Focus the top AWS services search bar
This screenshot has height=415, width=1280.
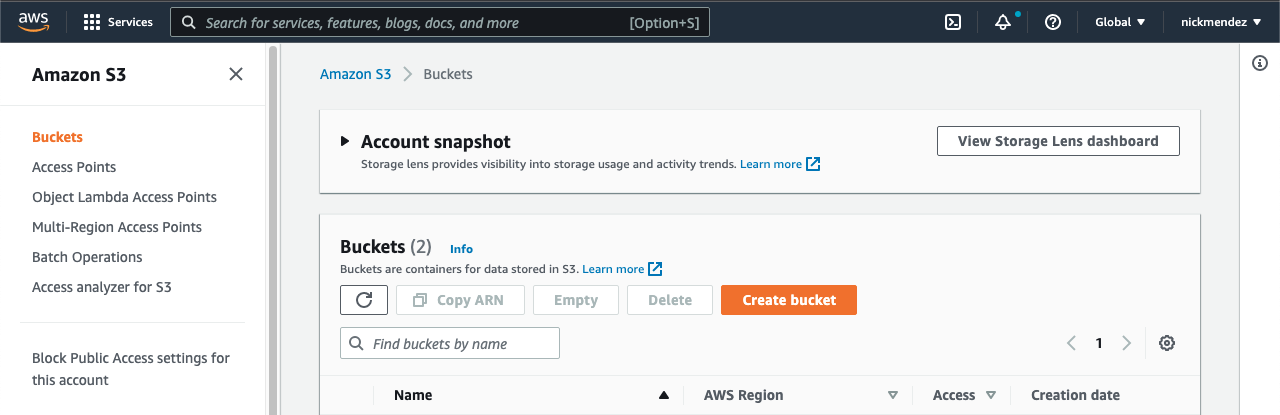click(x=440, y=22)
